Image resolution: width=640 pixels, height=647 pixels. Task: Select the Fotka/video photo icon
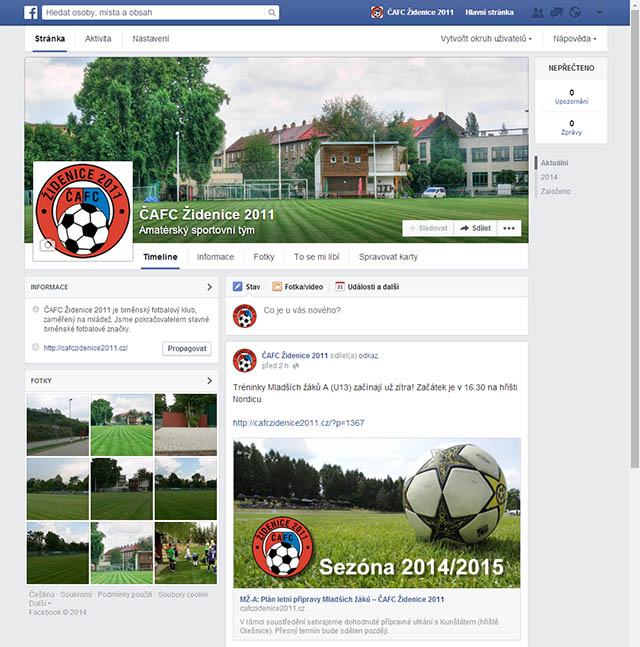(277, 286)
